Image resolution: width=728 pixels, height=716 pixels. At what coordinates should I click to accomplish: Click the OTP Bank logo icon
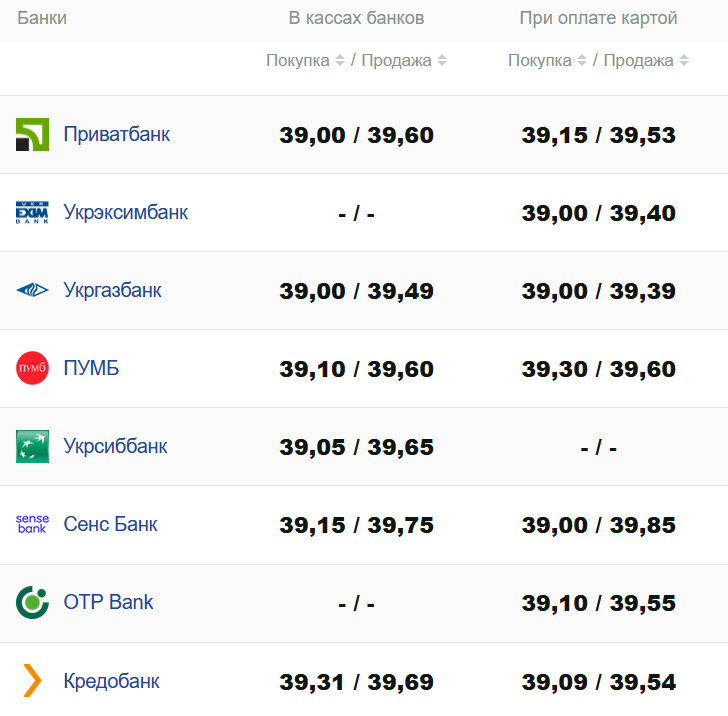coord(32,602)
